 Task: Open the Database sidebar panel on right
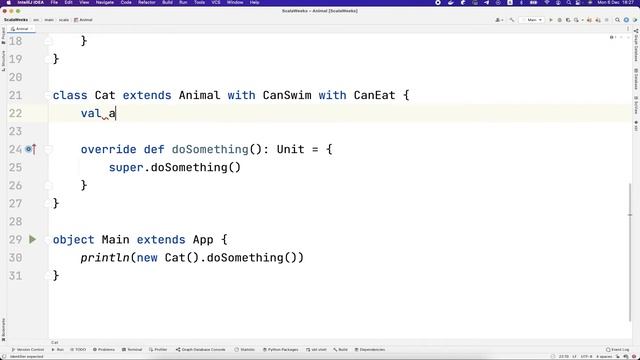pyautogui.click(x=636, y=79)
